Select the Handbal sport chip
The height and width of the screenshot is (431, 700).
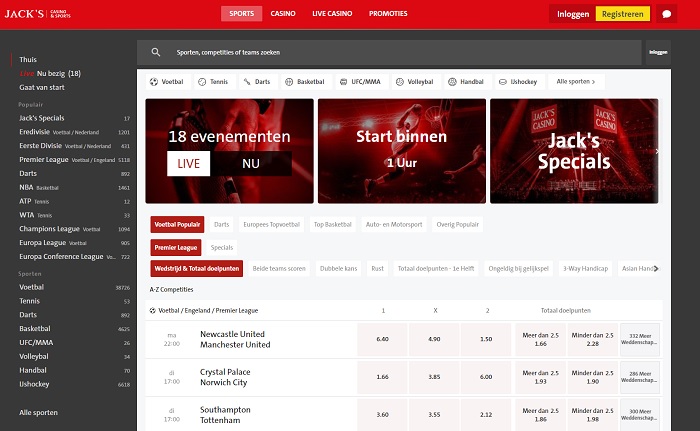coord(467,82)
